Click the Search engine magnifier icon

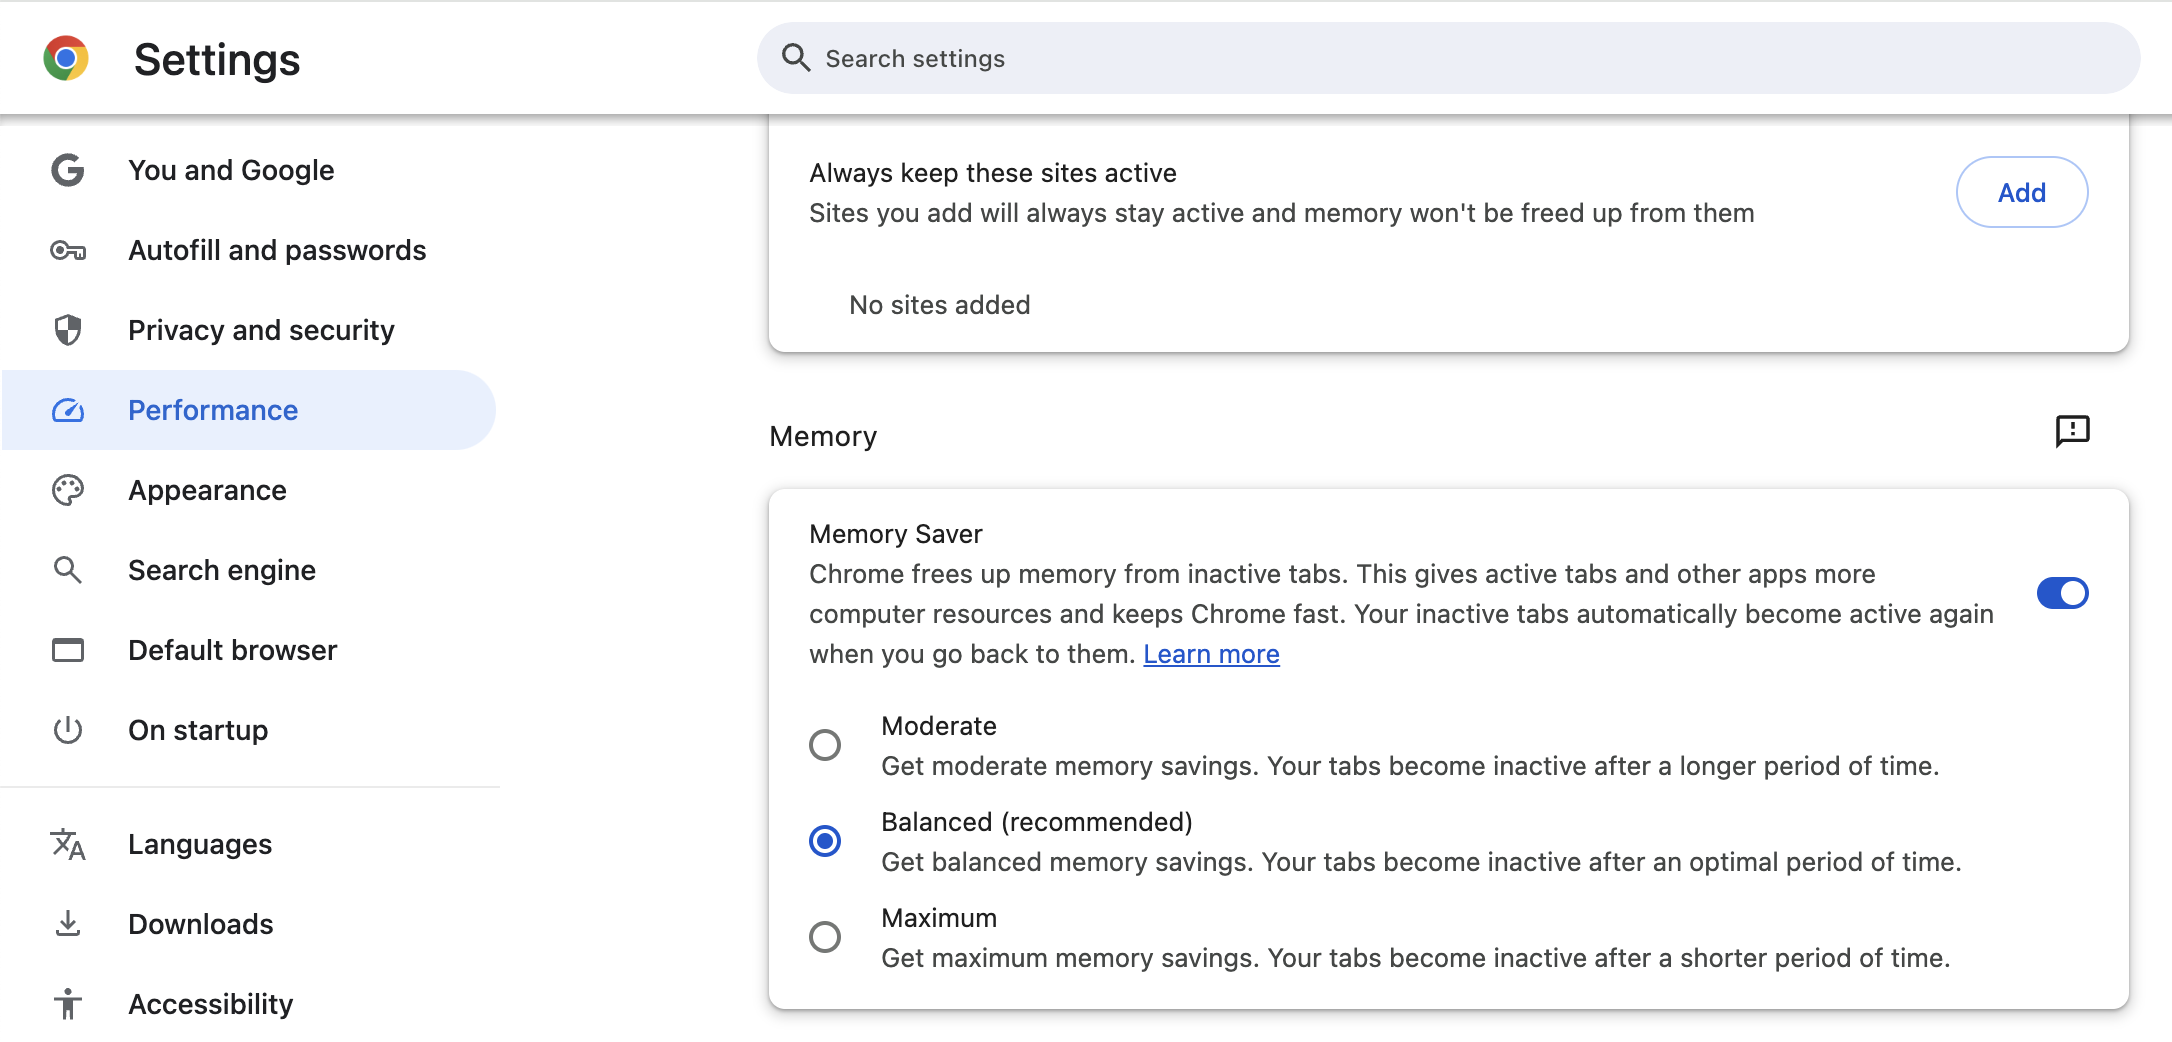point(68,570)
